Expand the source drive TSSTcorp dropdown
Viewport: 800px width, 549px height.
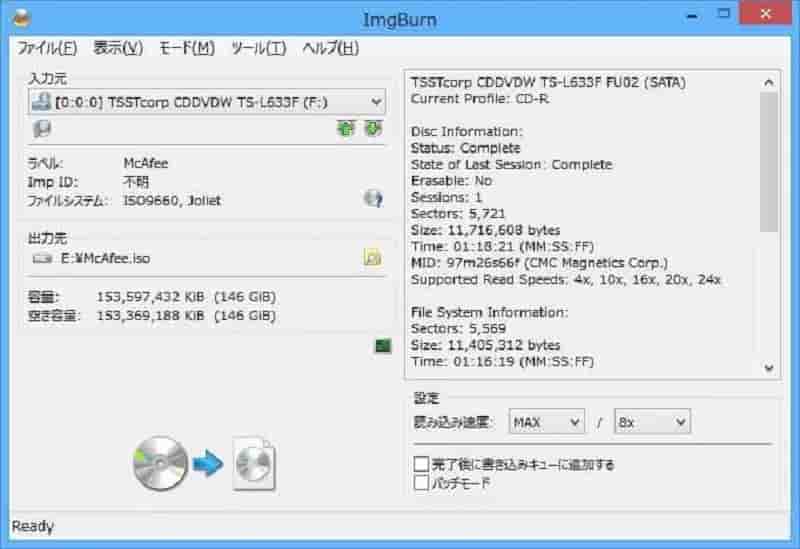pyautogui.click(x=207, y=102)
